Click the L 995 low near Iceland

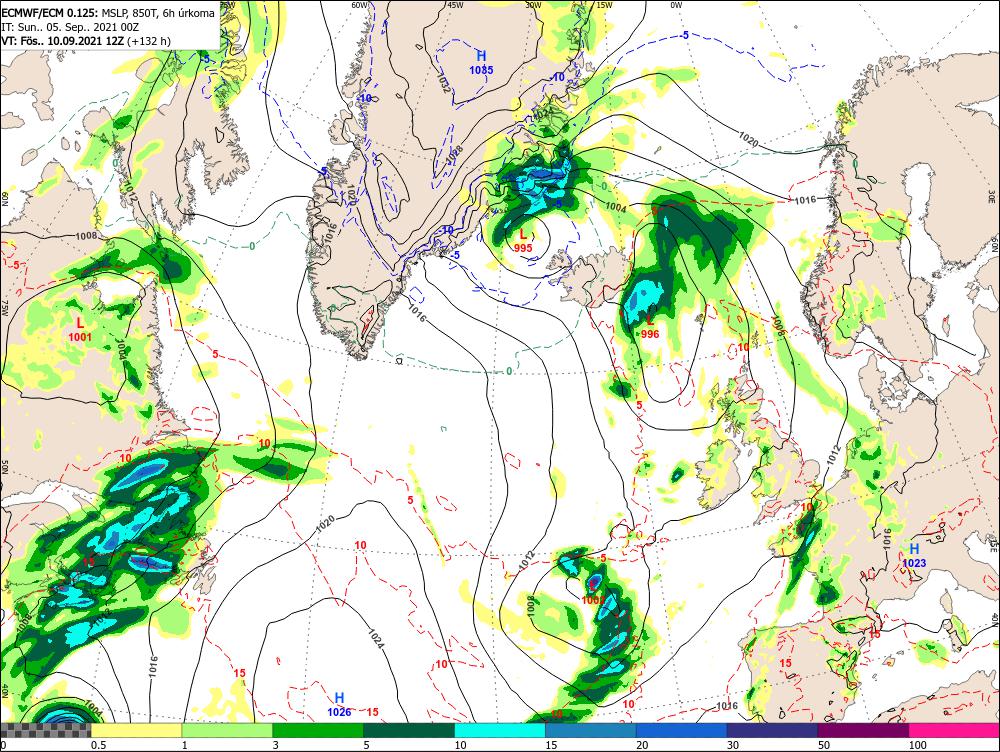(523, 241)
